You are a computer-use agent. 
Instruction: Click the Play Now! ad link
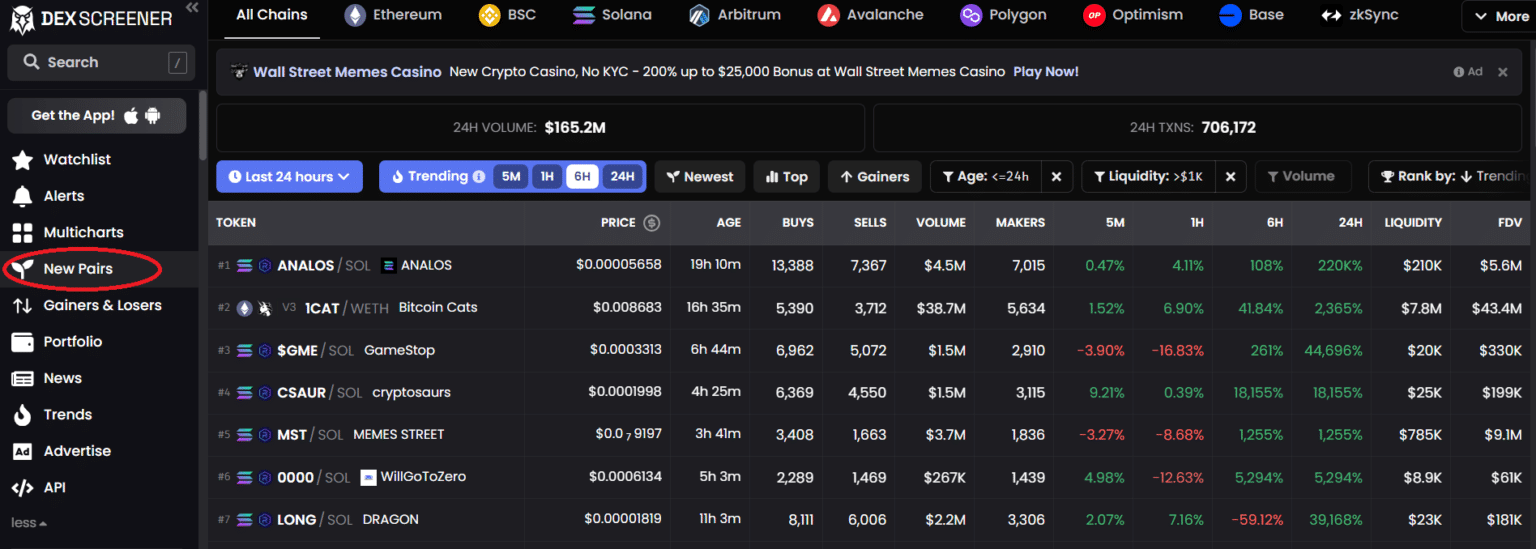(x=1046, y=72)
